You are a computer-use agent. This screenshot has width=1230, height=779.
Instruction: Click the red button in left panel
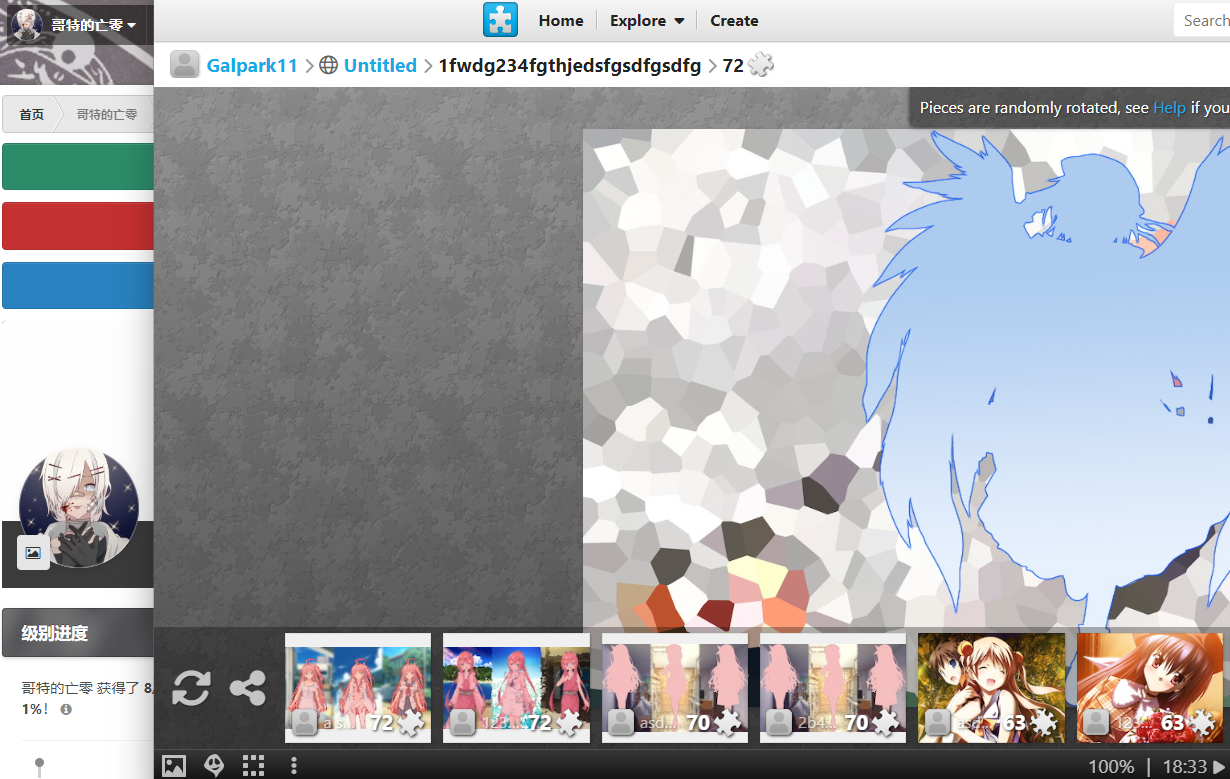pos(78,226)
